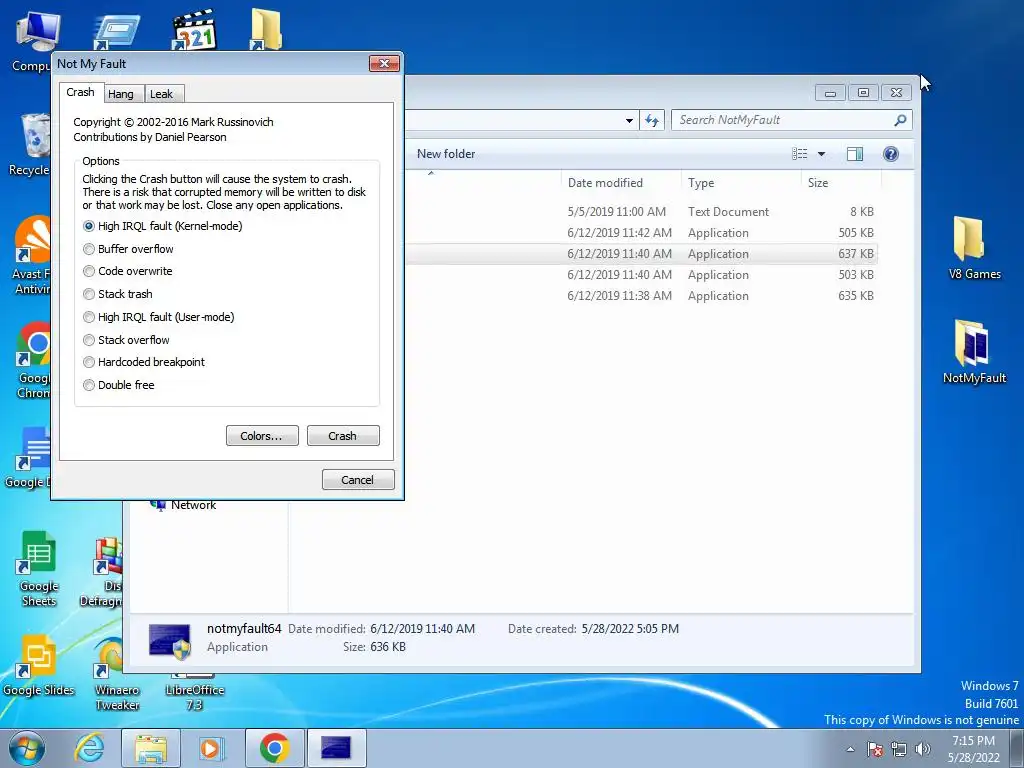Switch to the Hang tab
1024x768 pixels.
coord(121,94)
